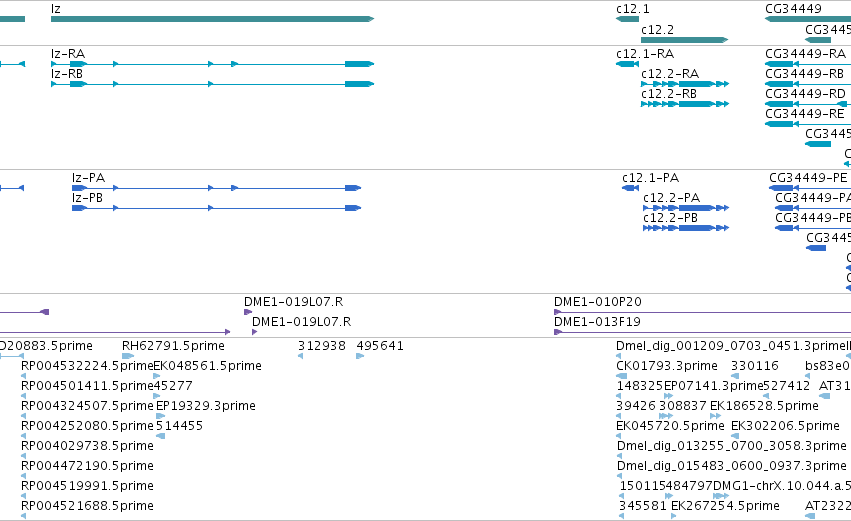Click the RH62791.5prime EST label
Viewport: 851px width, 521px height.
pyautogui.click(x=173, y=346)
